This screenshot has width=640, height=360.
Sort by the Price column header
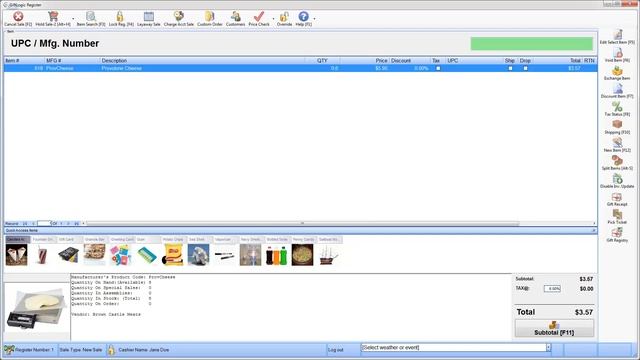point(364,60)
